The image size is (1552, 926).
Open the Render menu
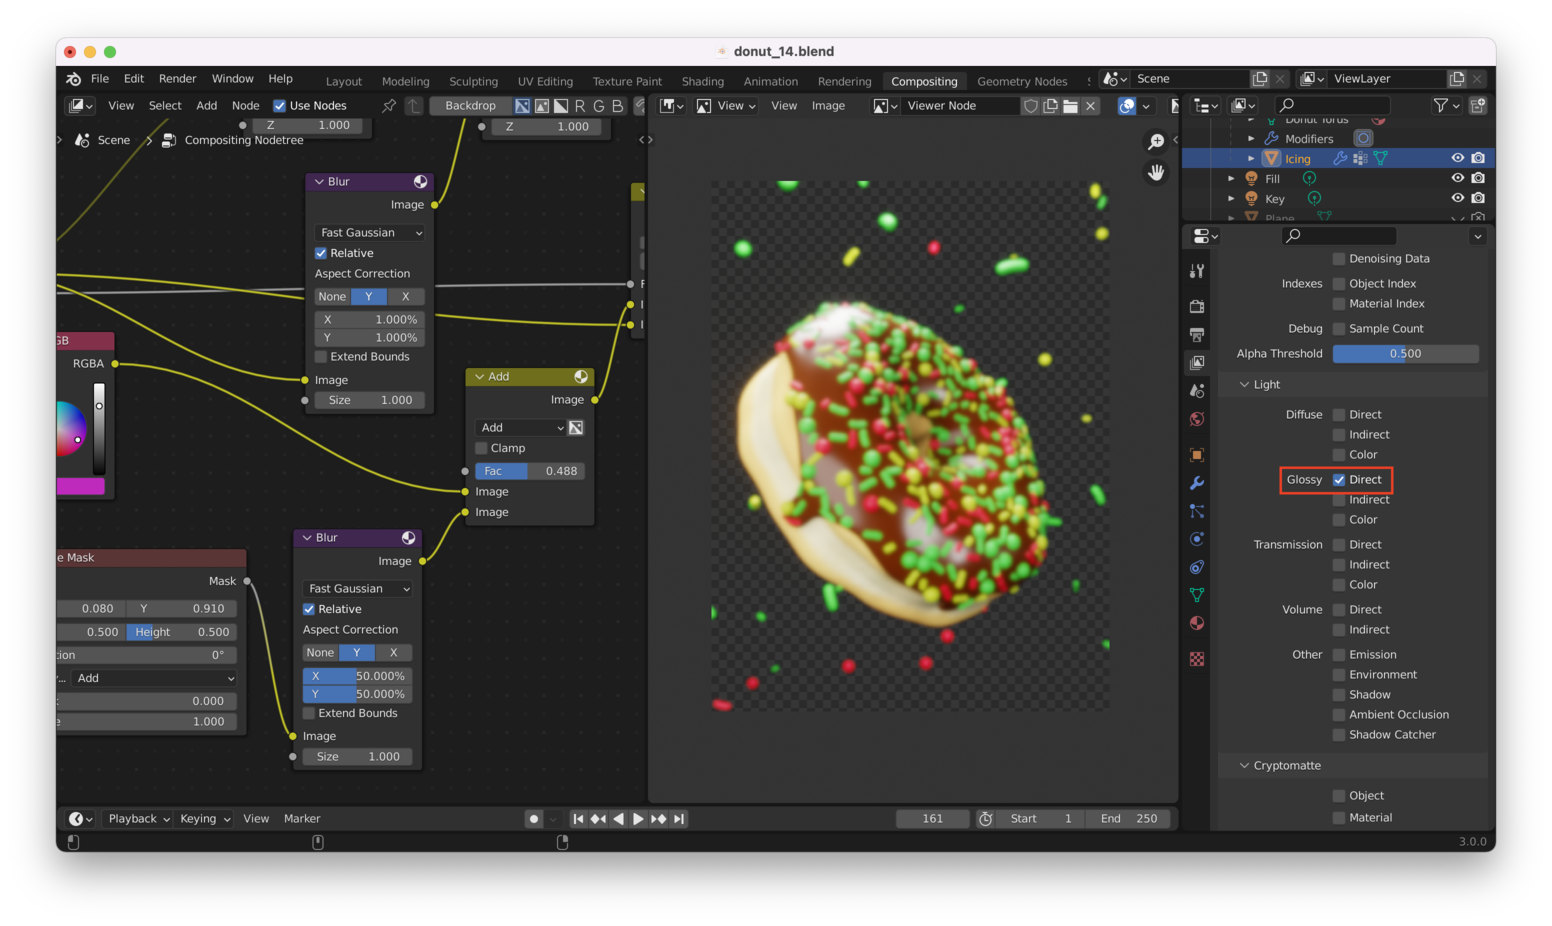[177, 79]
